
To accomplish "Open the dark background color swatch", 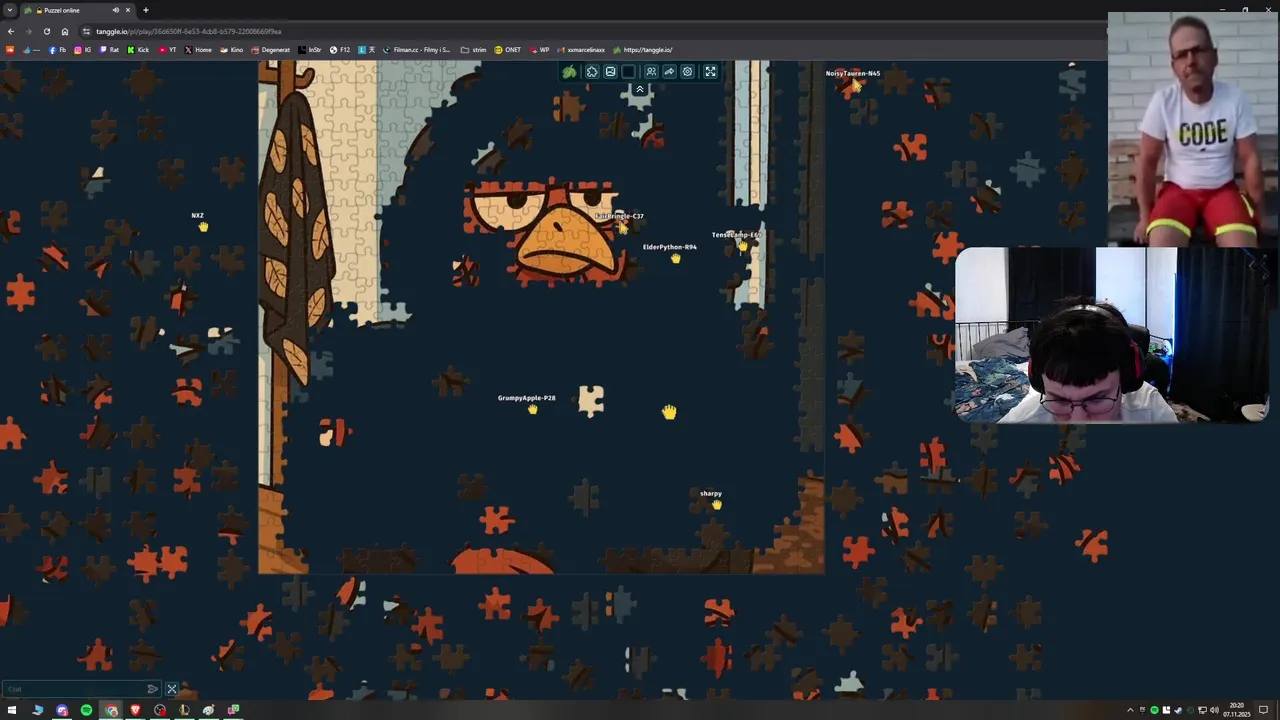I will 628,72.
